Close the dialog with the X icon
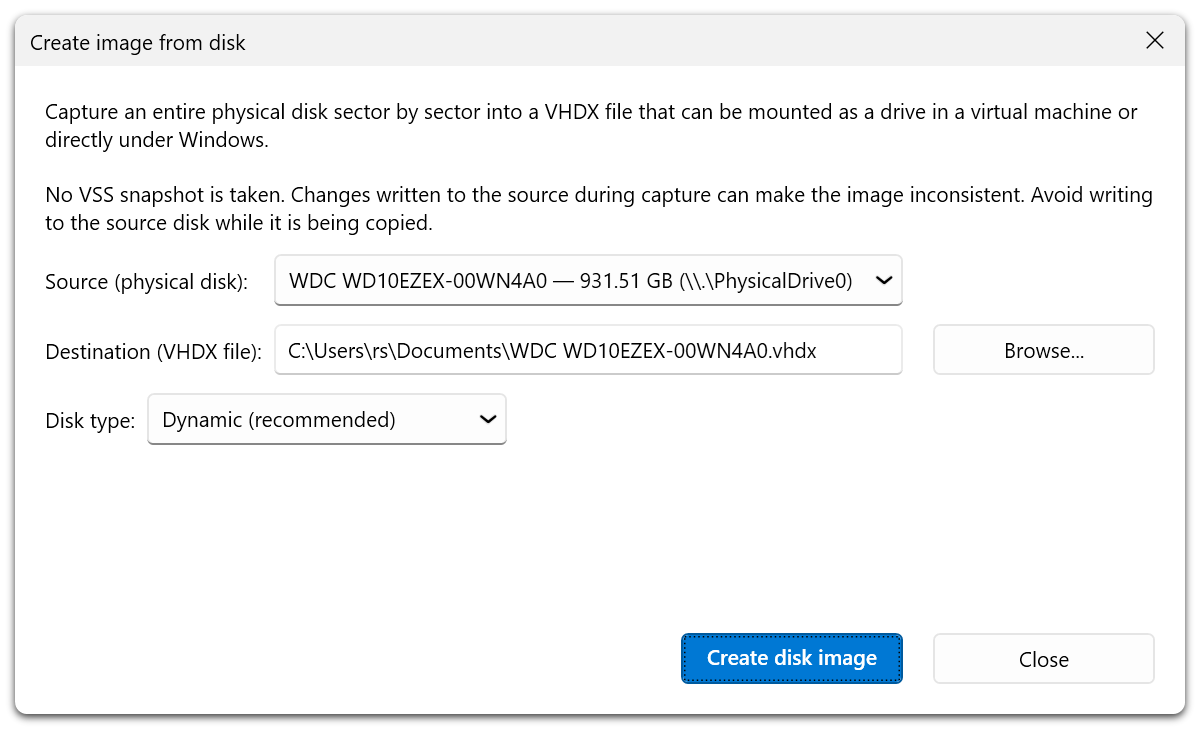 1155,41
